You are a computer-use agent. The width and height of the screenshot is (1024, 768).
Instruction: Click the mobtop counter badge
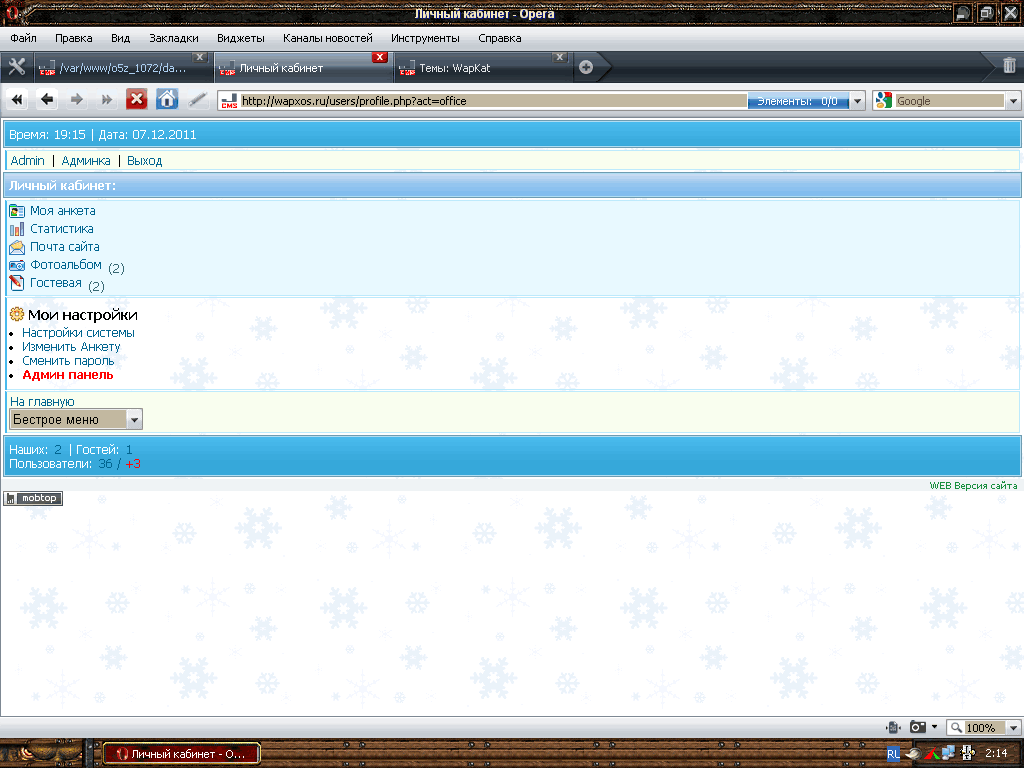click(x=33, y=498)
